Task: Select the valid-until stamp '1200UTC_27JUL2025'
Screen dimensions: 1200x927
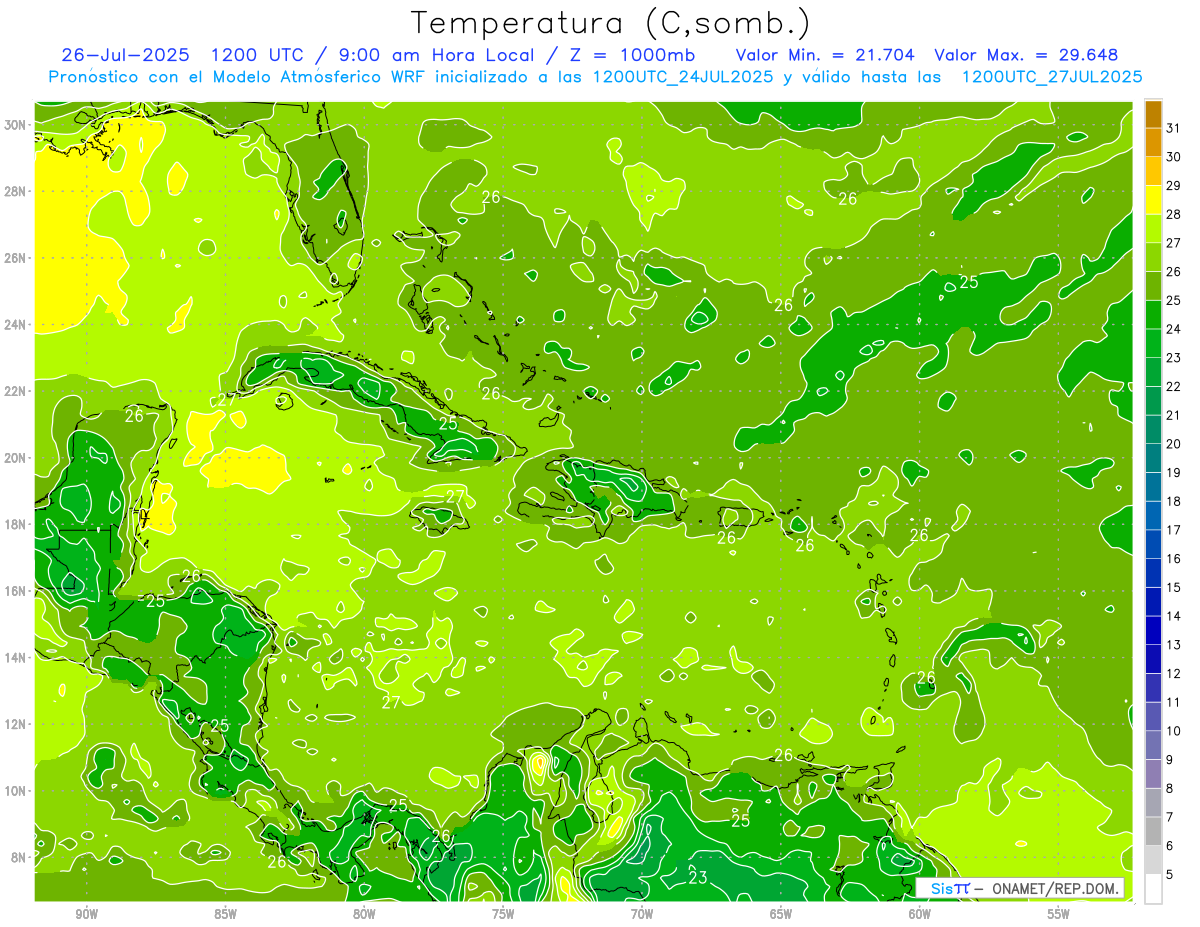Action: (x=1052, y=77)
